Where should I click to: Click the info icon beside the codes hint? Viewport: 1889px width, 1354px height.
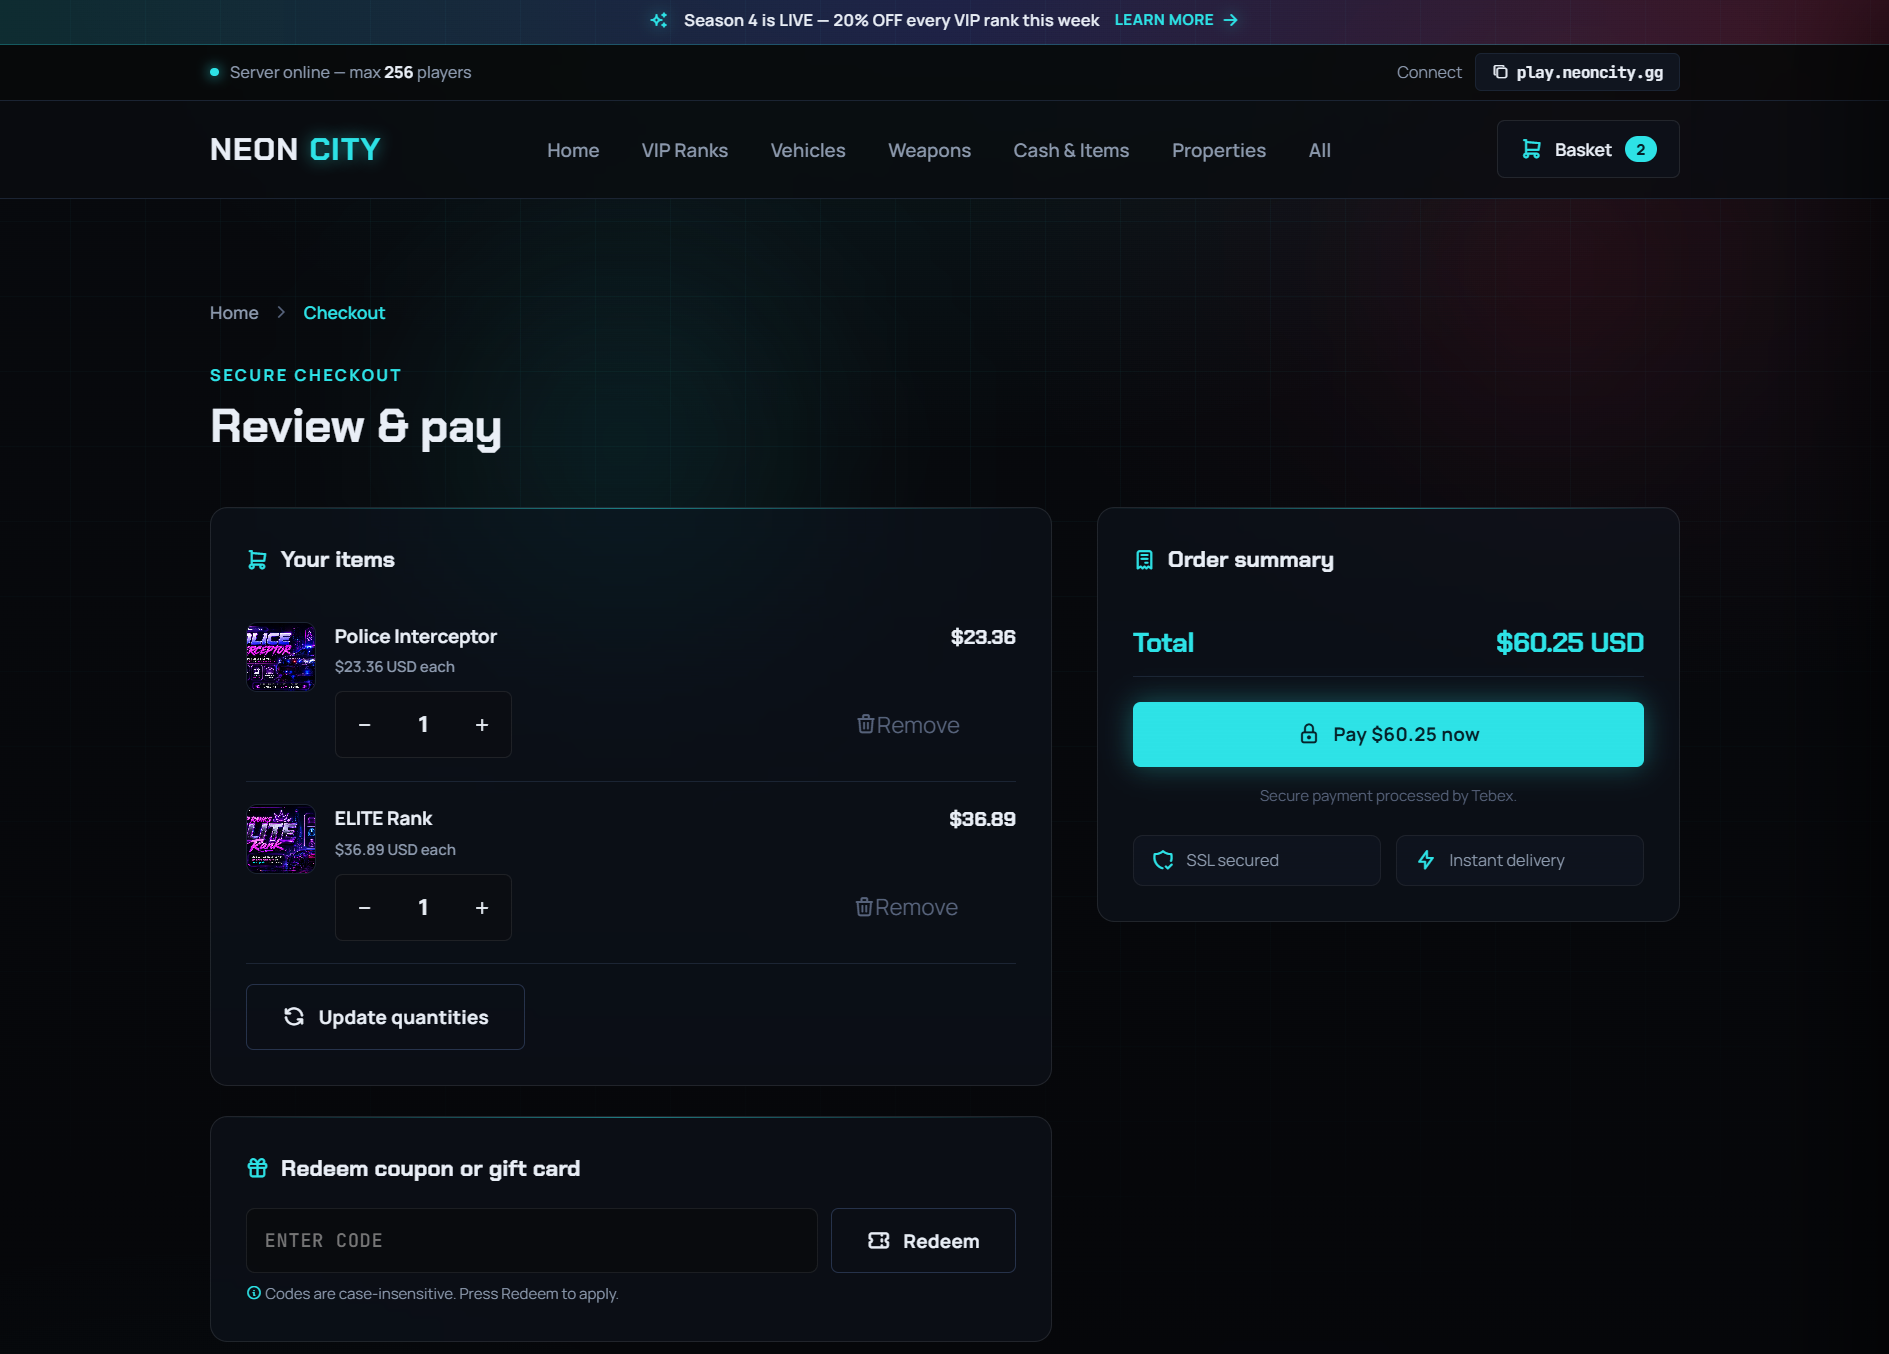pos(254,1293)
